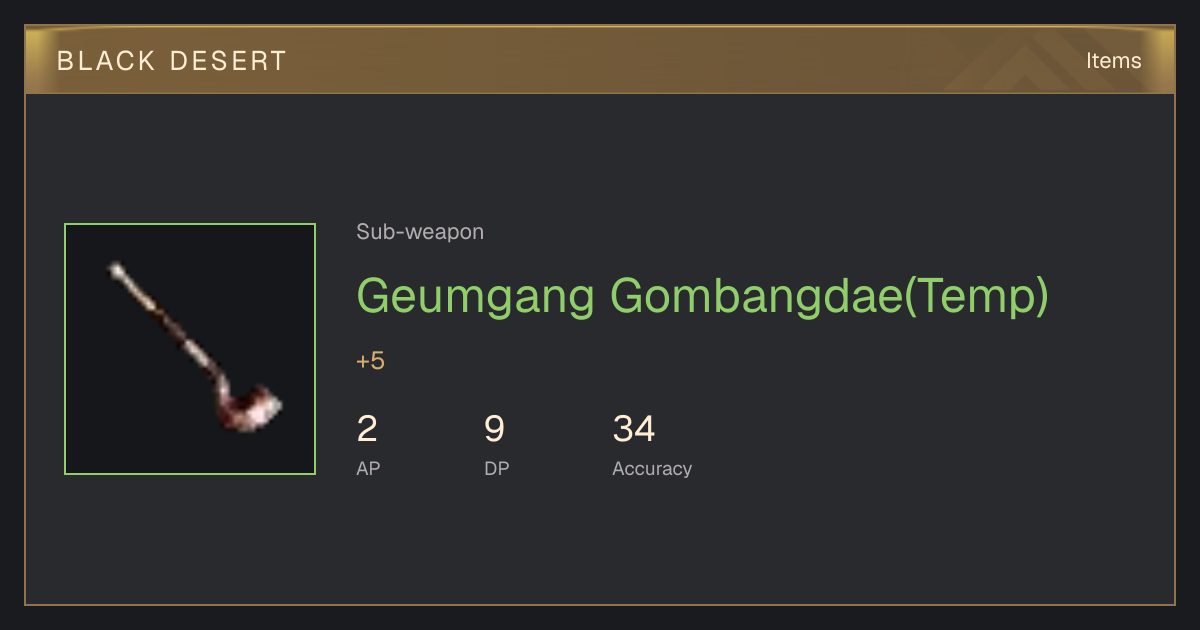Click the word Geumgang in the title

click(x=476, y=296)
